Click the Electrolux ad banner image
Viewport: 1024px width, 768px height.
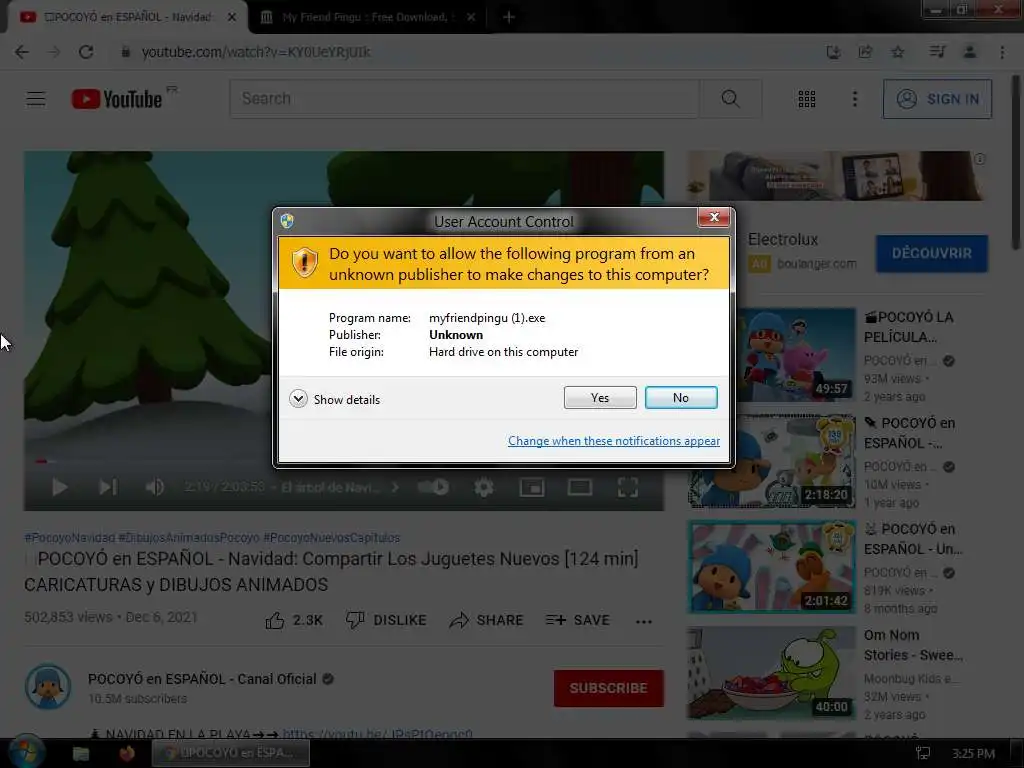tap(836, 176)
